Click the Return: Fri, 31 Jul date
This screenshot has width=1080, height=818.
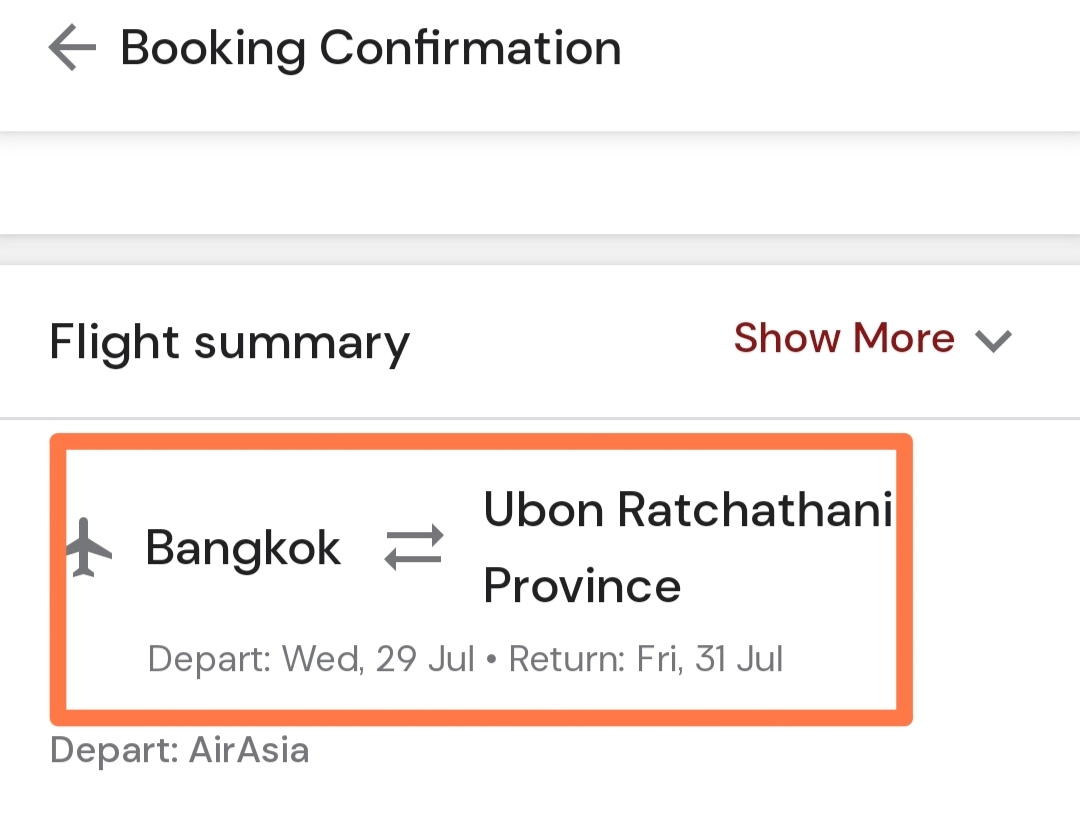tap(646, 660)
